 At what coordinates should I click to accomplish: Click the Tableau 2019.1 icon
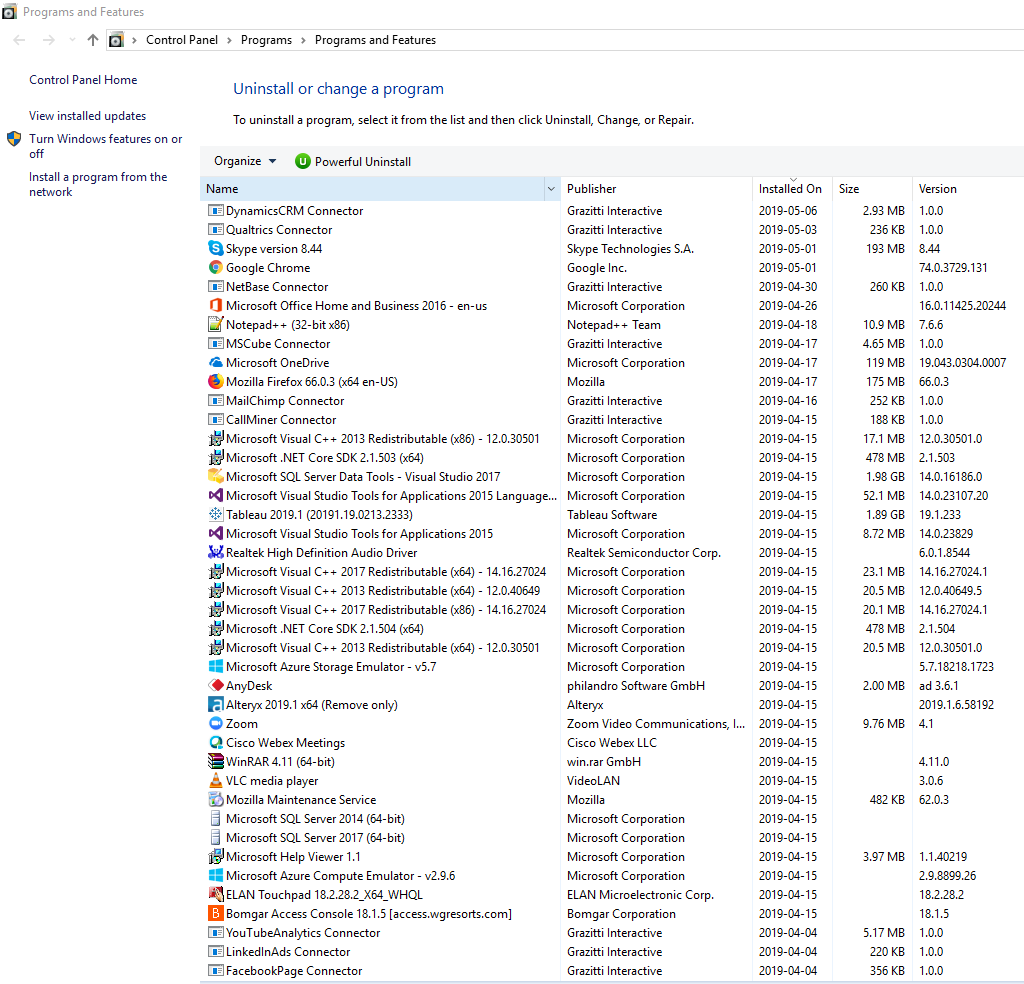216,515
